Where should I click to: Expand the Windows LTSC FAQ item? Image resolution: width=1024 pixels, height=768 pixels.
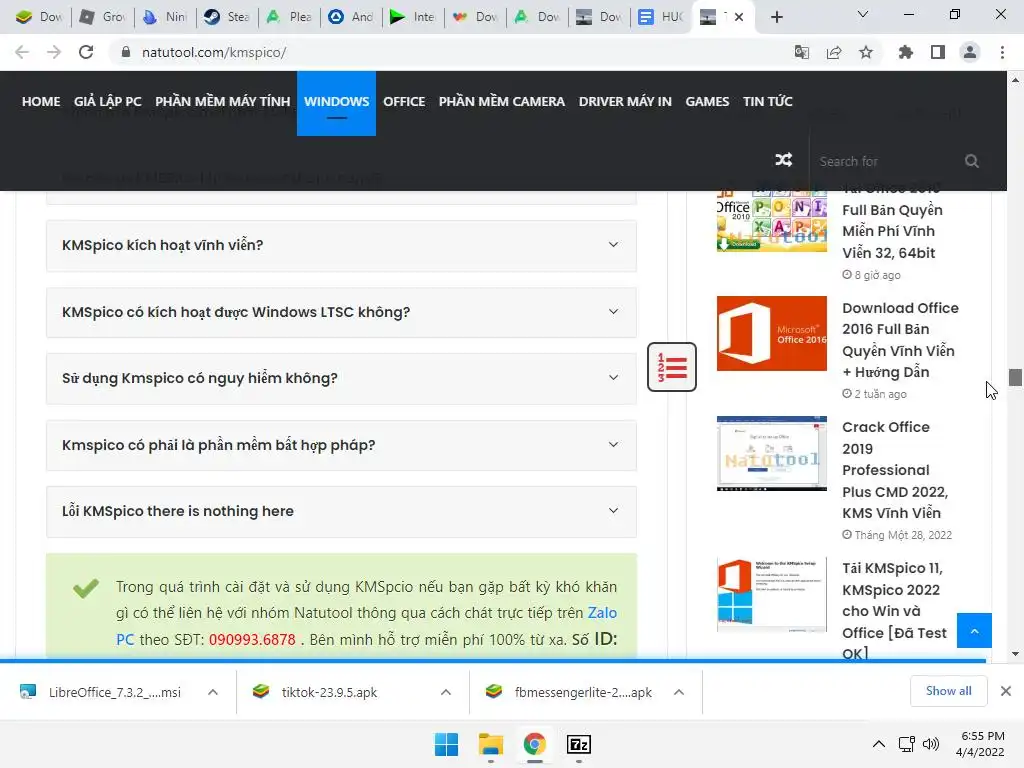(341, 312)
